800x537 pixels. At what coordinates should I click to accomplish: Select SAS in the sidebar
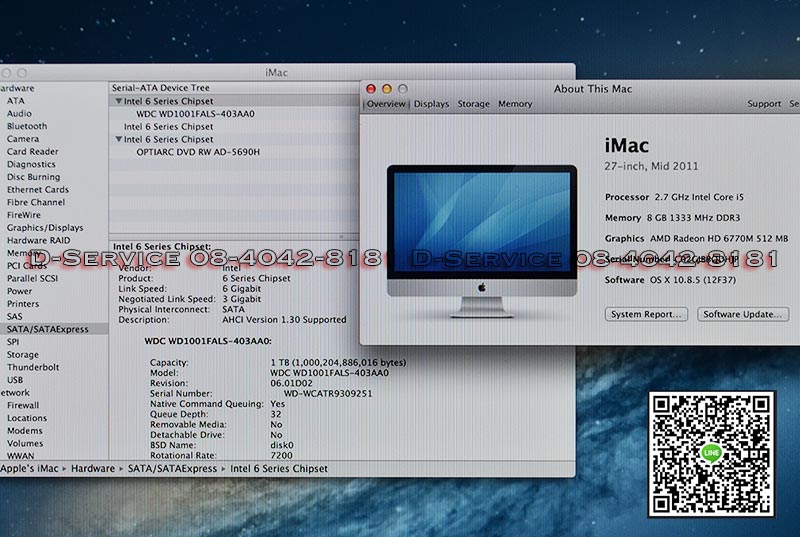tap(15, 317)
